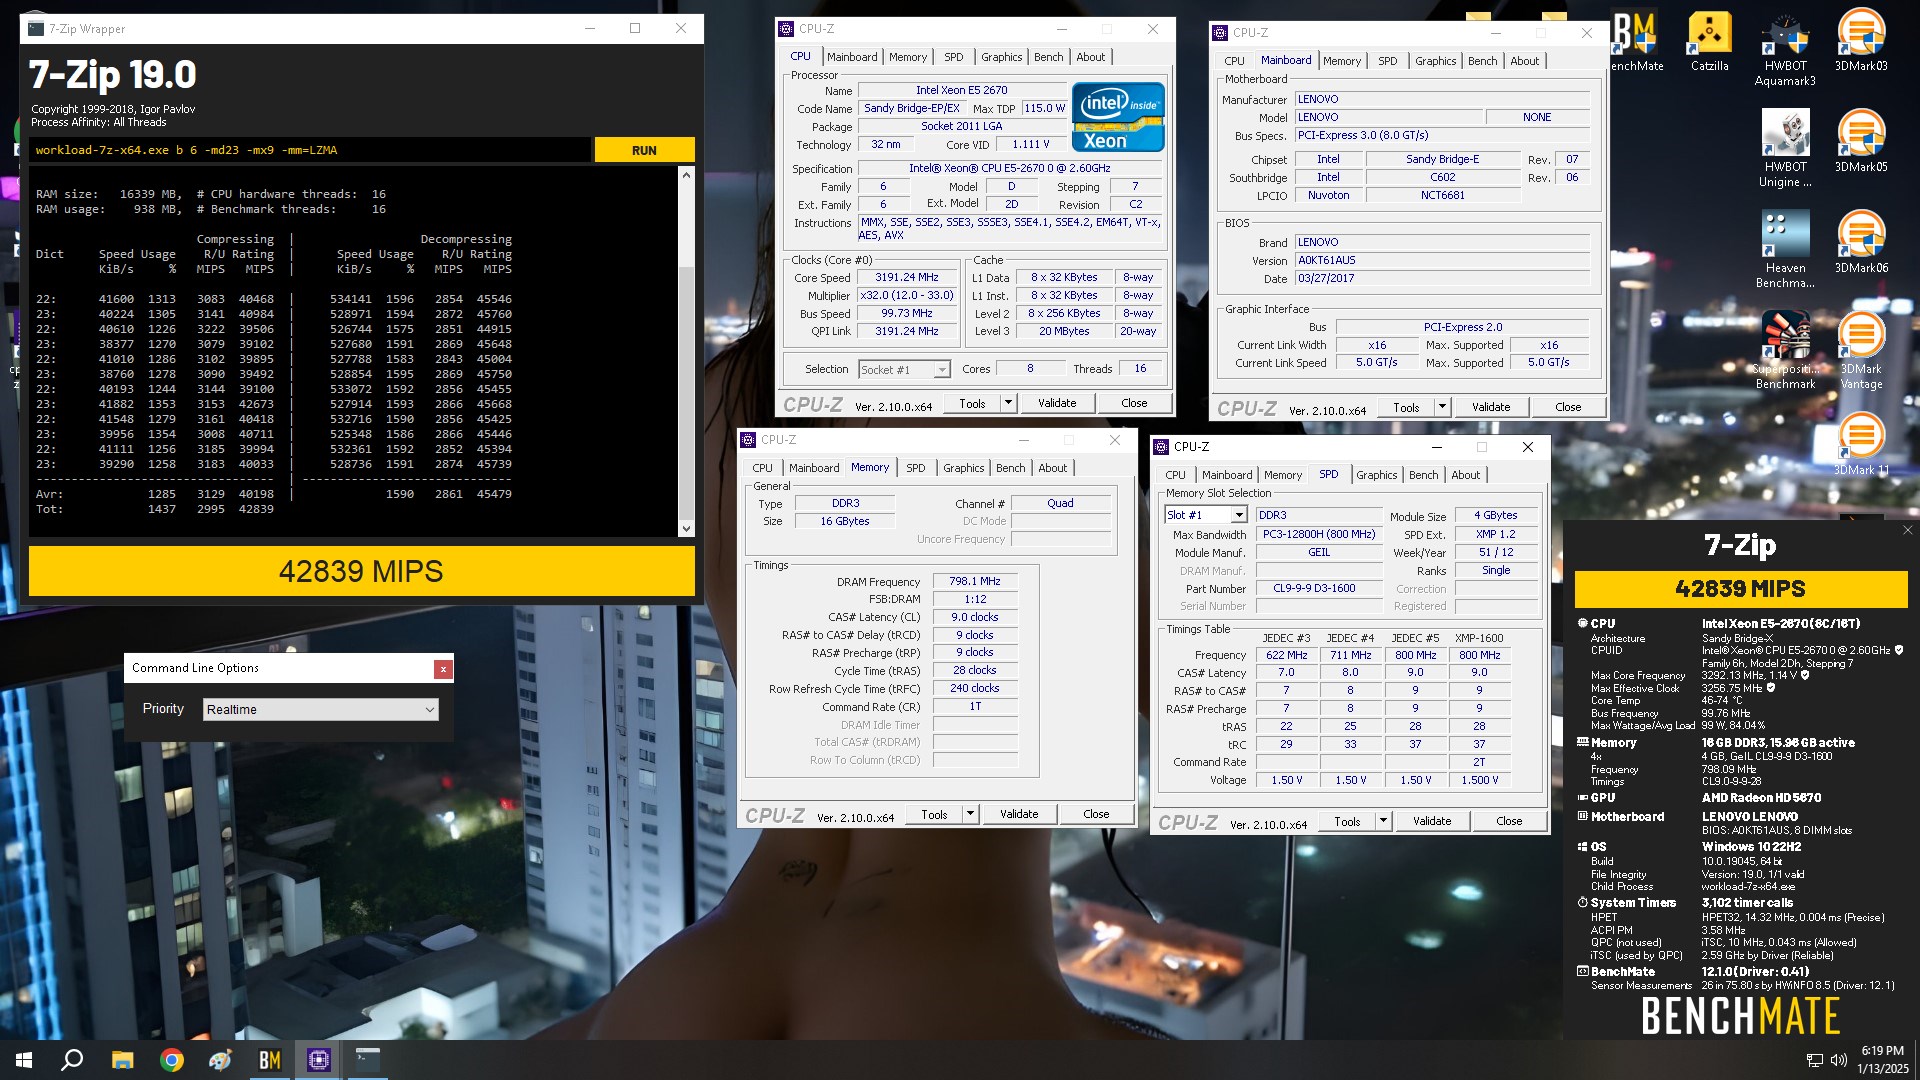Open the Catzilla desktop shortcut
The image size is (1920, 1080).
pos(1709,42)
